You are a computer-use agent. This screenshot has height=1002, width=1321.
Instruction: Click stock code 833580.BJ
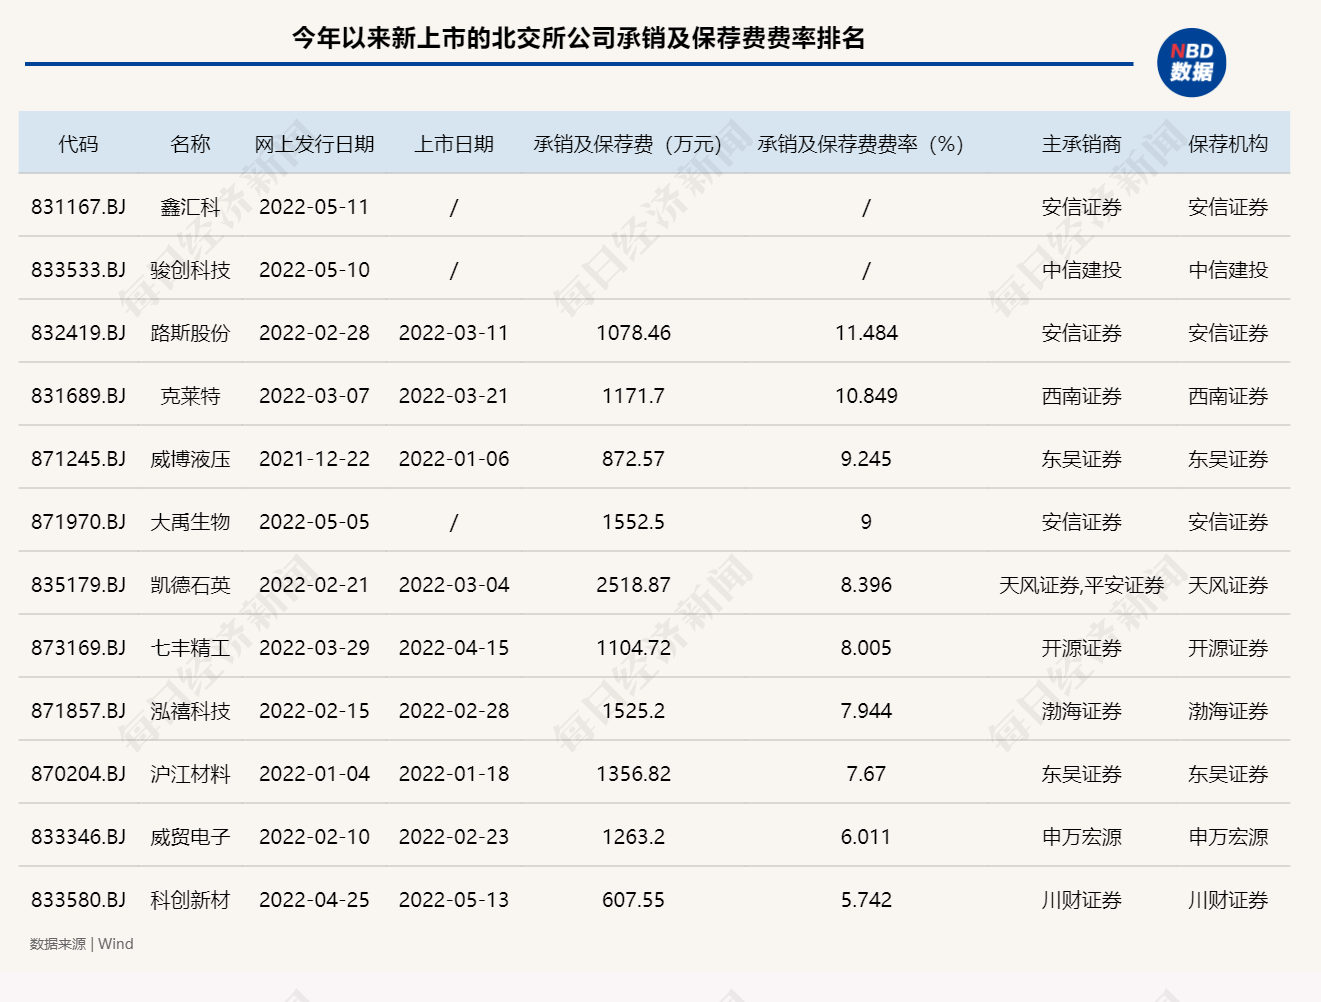pos(78,900)
